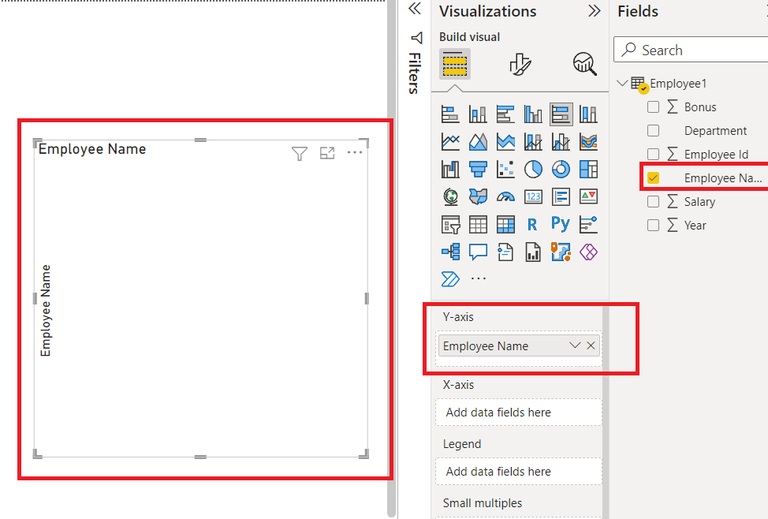This screenshot has width=768, height=519.
Task: Click the Fields search box
Action: (691, 49)
